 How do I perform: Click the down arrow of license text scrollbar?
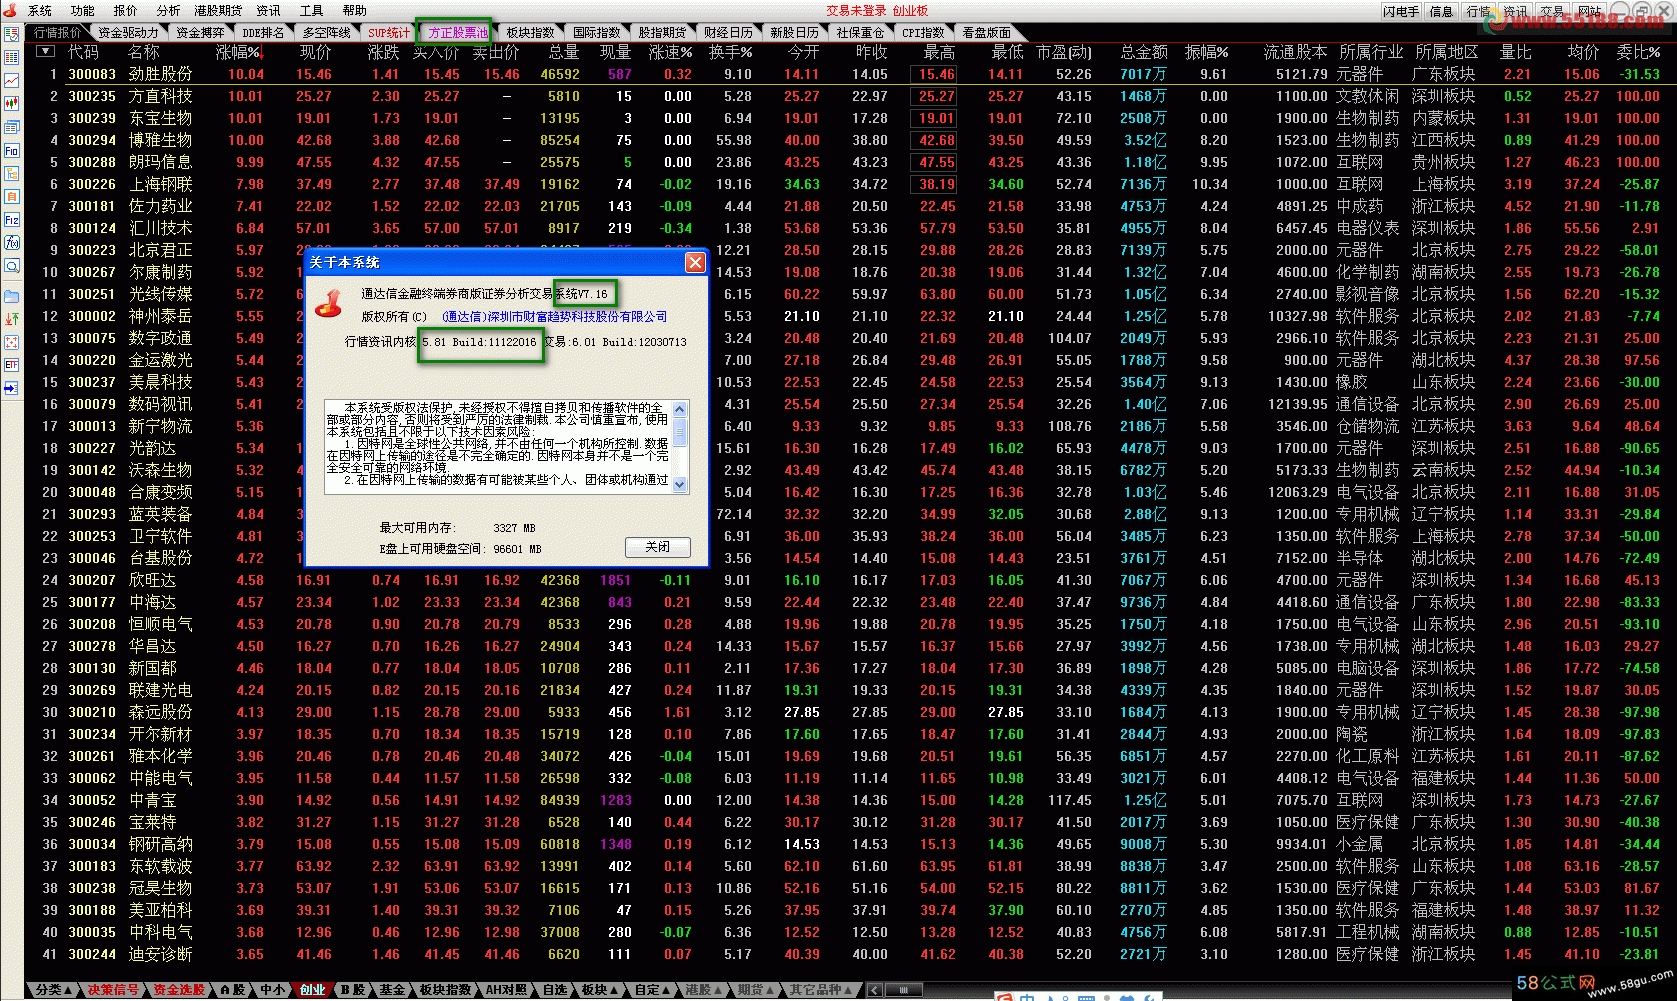(680, 484)
